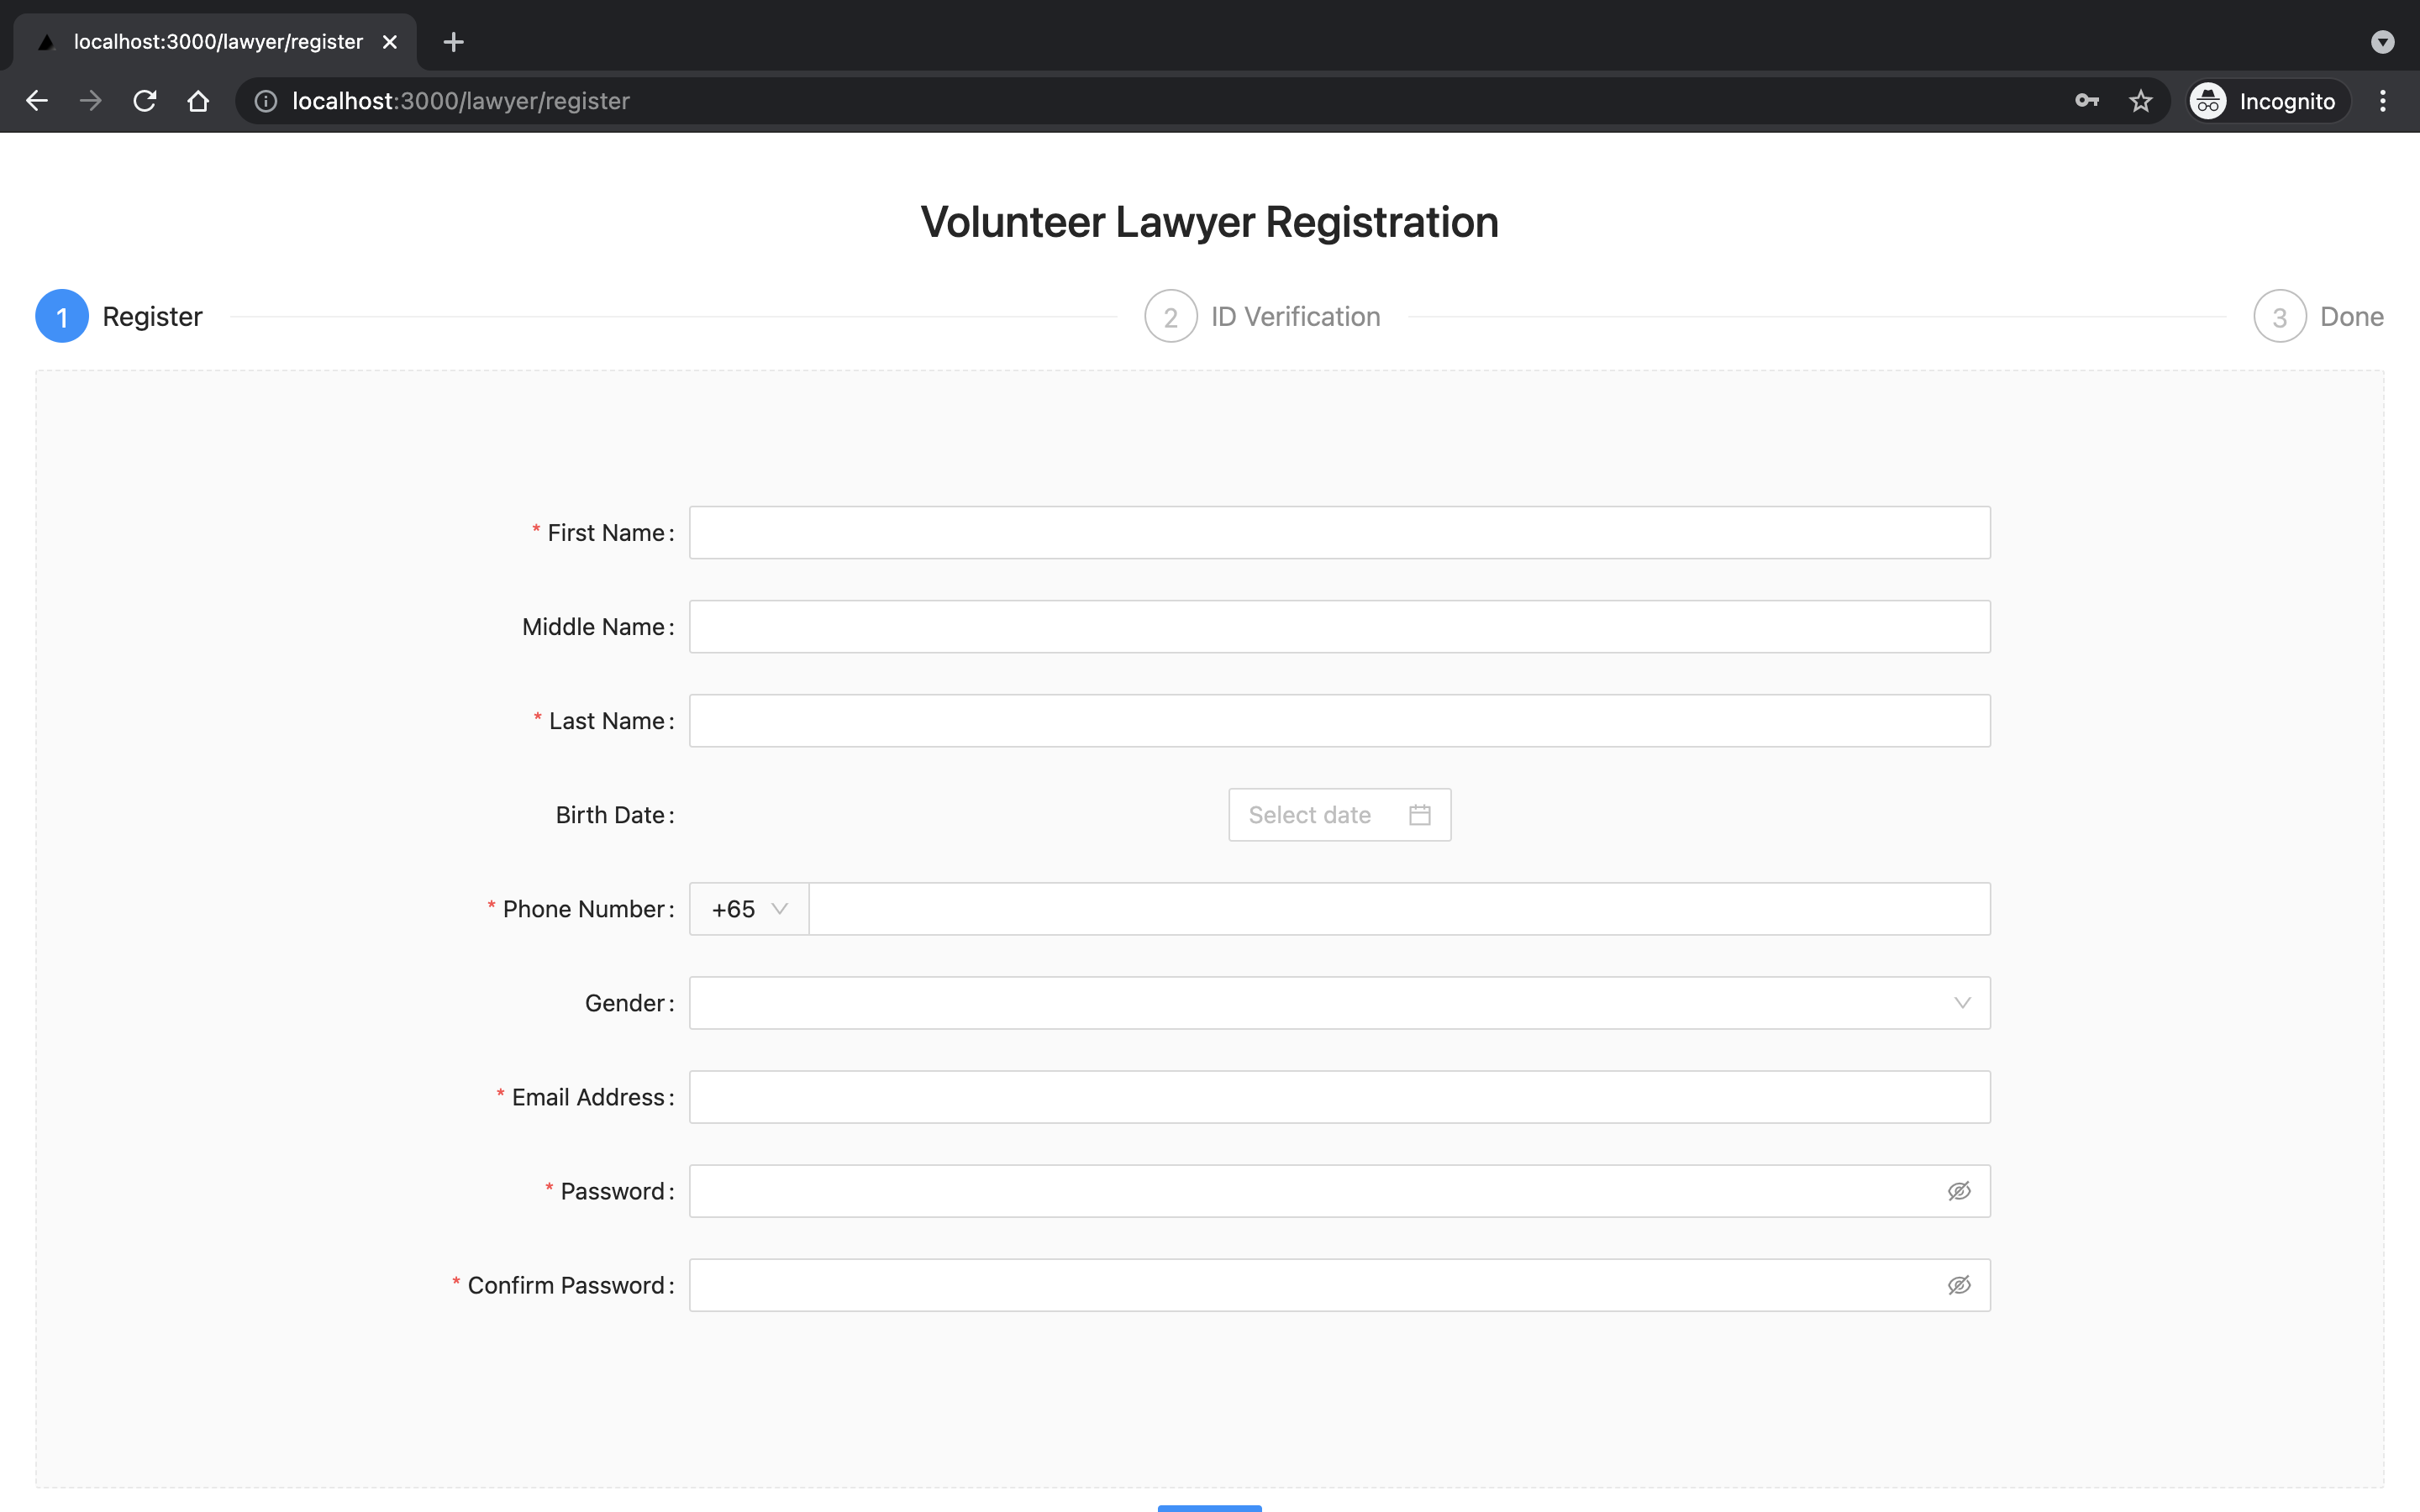Click the saved passwords key icon
The height and width of the screenshot is (1512, 2420).
pos(2086,101)
